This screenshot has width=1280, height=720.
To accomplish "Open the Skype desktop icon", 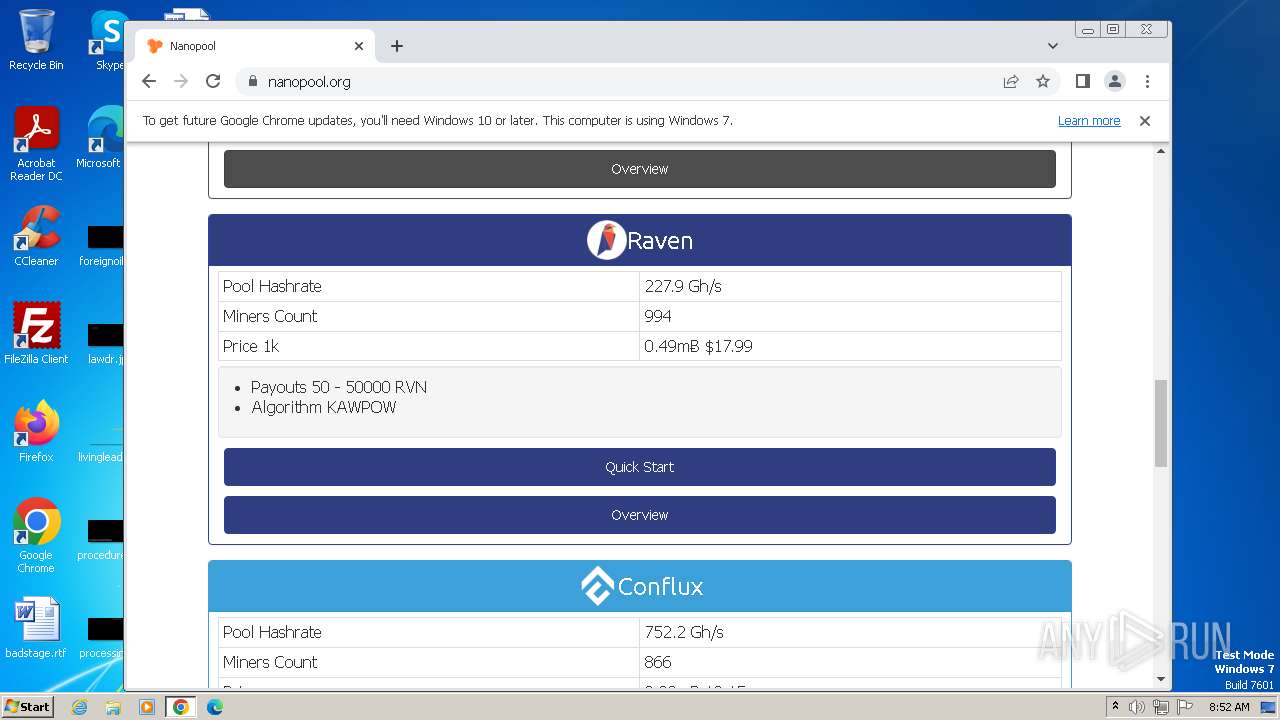I will click(109, 40).
